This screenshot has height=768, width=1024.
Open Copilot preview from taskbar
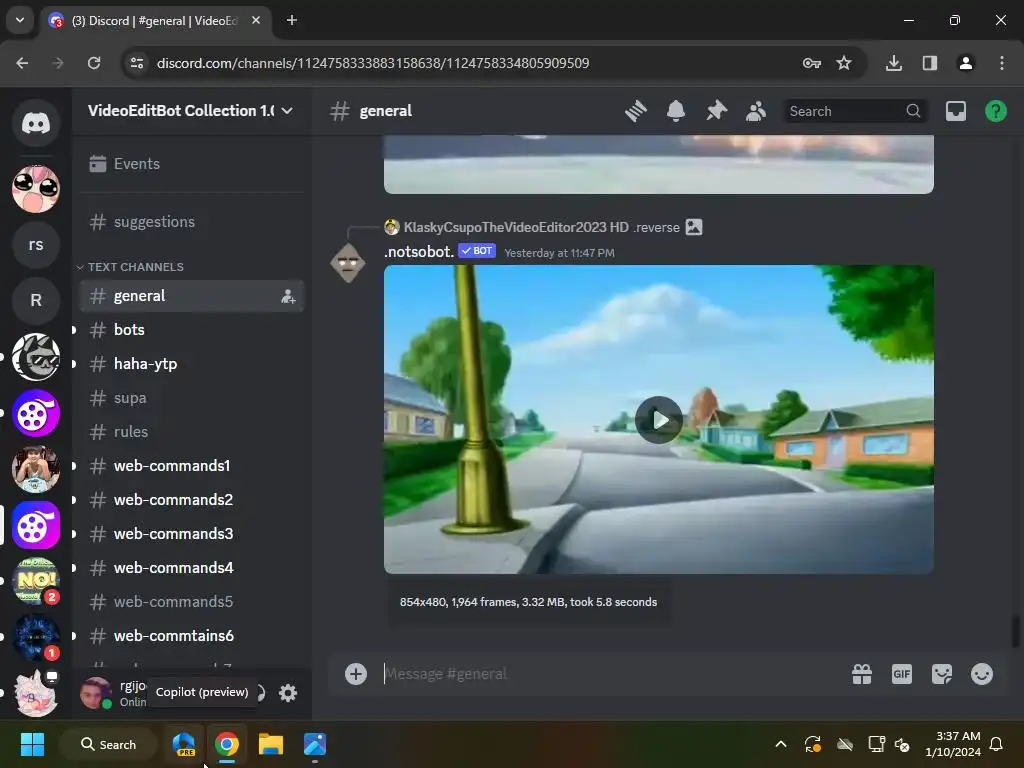point(184,744)
